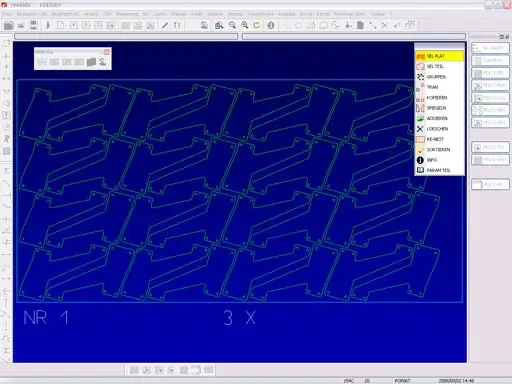Click the save diskette icon in toolbar
Viewport: 512px width, 384px height.
[33, 25]
